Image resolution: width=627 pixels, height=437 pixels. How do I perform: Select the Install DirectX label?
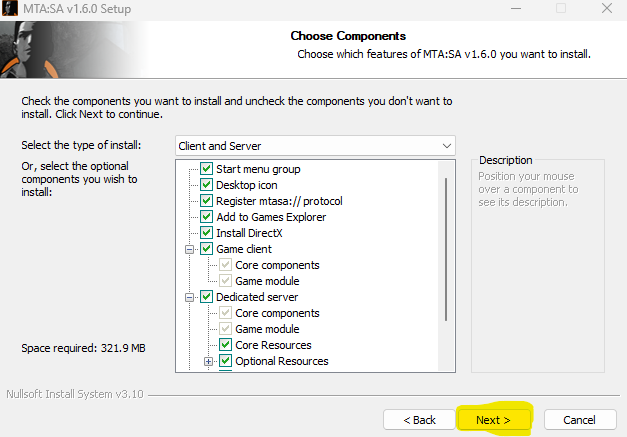click(x=249, y=233)
